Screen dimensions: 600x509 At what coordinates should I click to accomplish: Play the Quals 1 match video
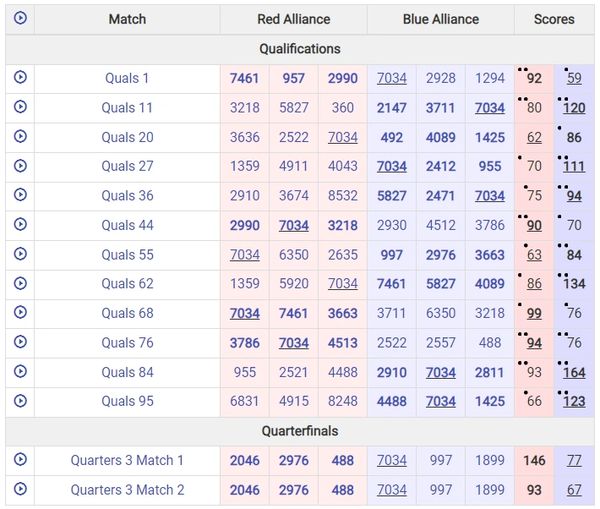[20, 78]
